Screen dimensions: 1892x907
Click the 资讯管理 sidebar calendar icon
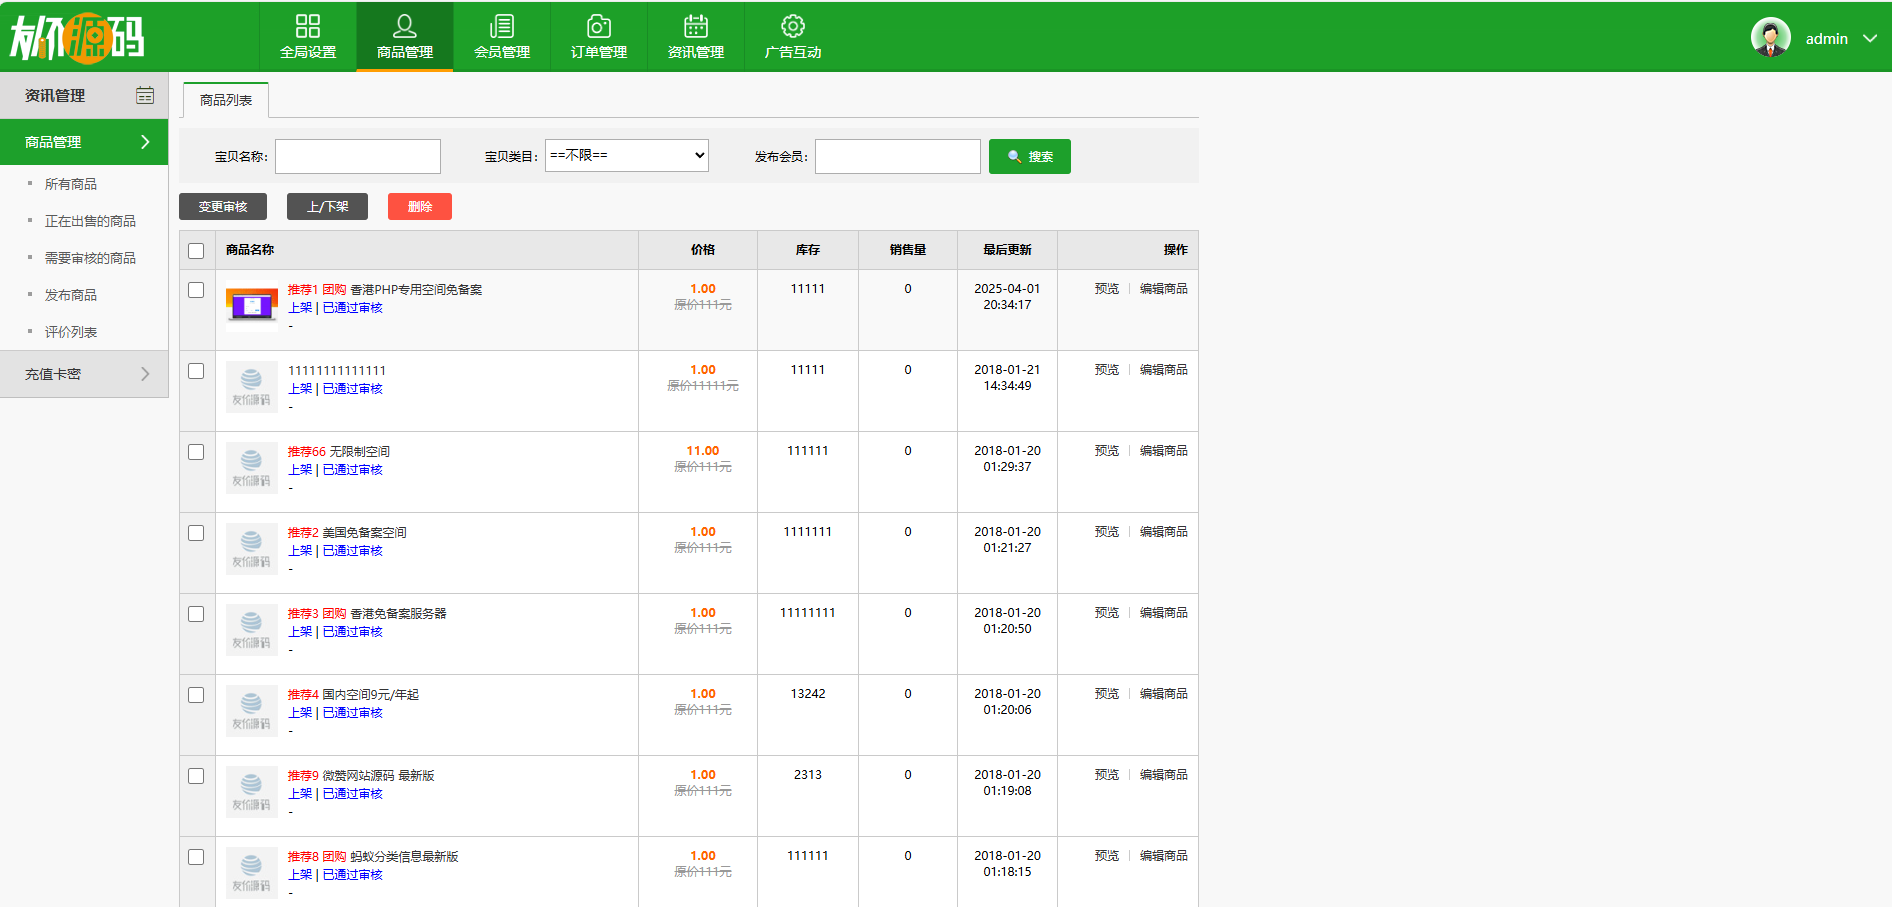pyautogui.click(x=145, y=95)
